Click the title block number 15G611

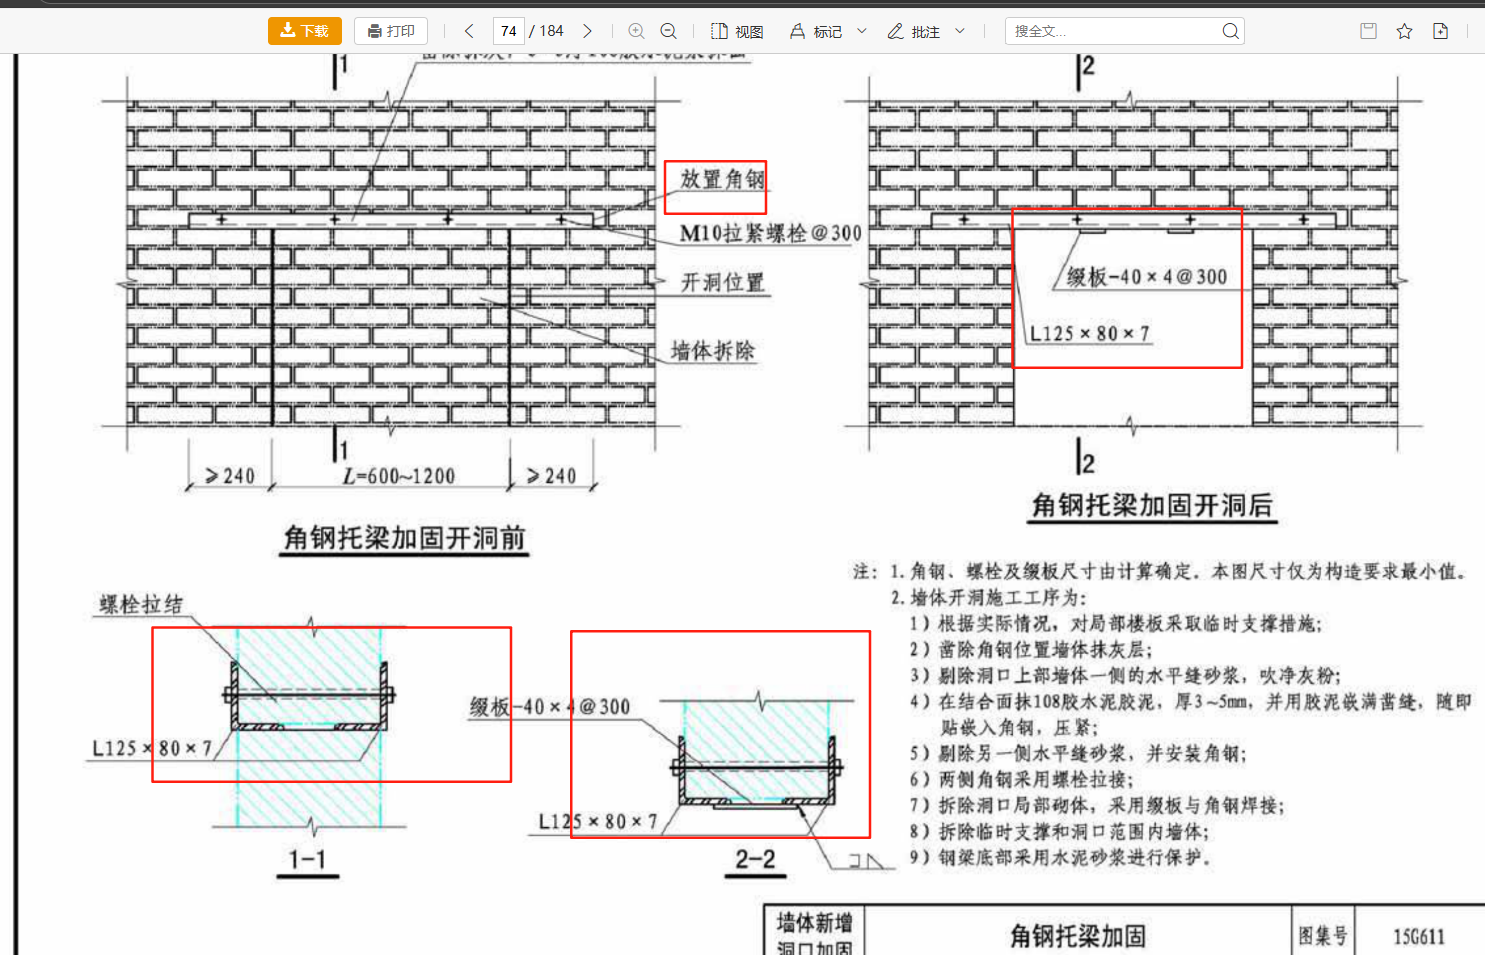coord(1419,937)
